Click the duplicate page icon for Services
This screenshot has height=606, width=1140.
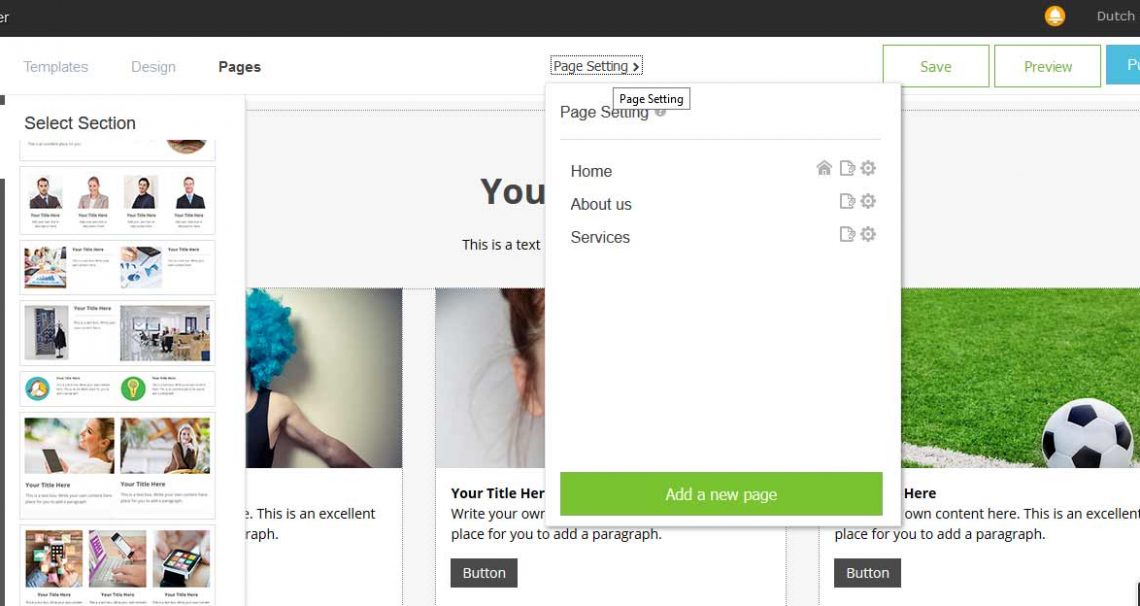pos(847,234)
